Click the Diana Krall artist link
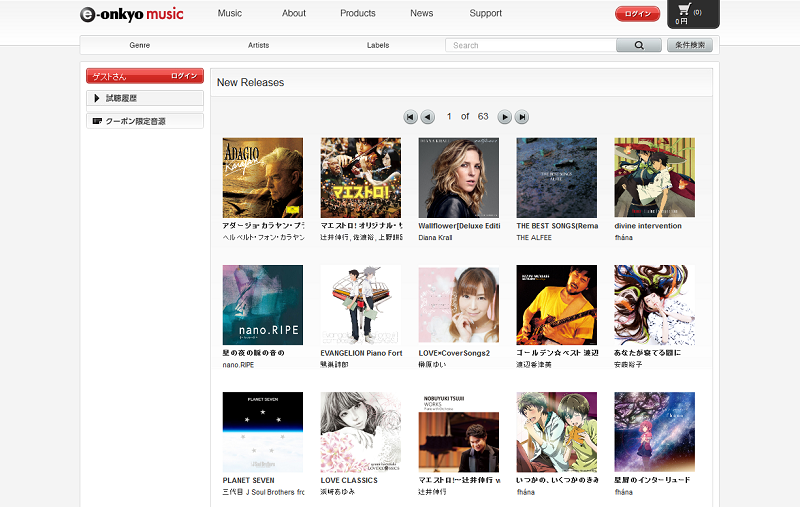This screenshot has width=800, height=507. pyautogui.click(x=435, y=238)
